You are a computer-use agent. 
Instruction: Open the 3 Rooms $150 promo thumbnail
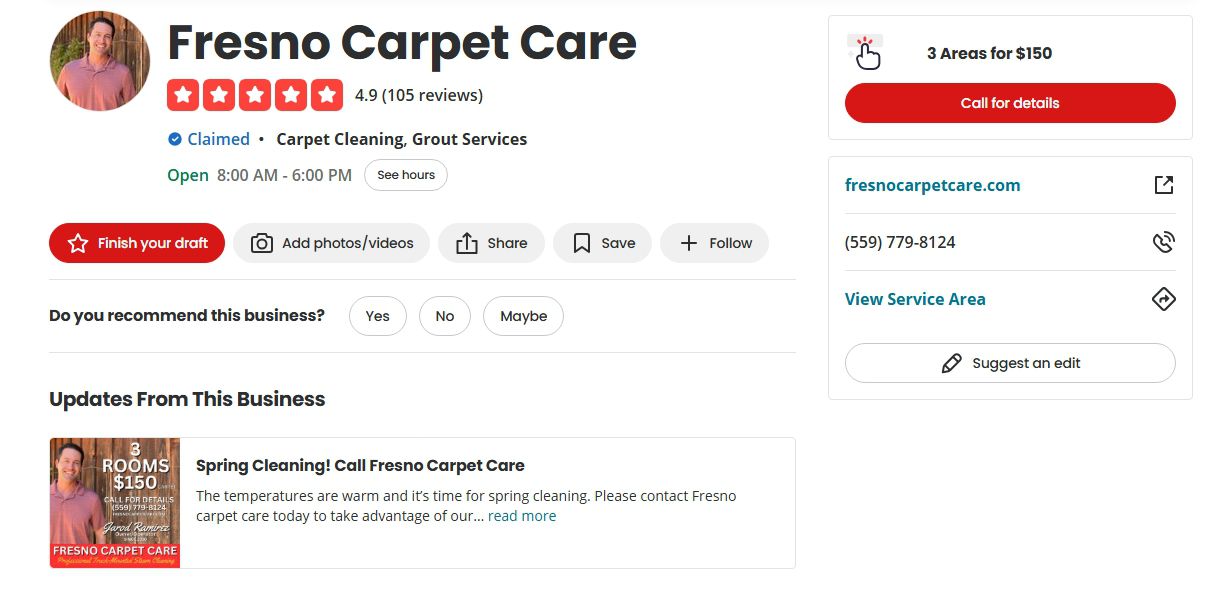click(x=115, y=503)
